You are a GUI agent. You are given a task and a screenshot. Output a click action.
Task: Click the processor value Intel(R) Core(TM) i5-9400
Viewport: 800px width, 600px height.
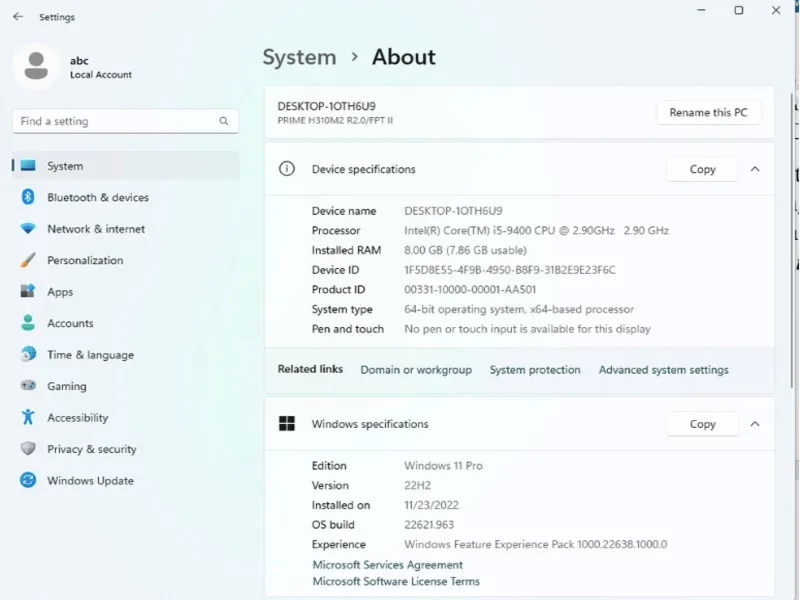[536, 230]
